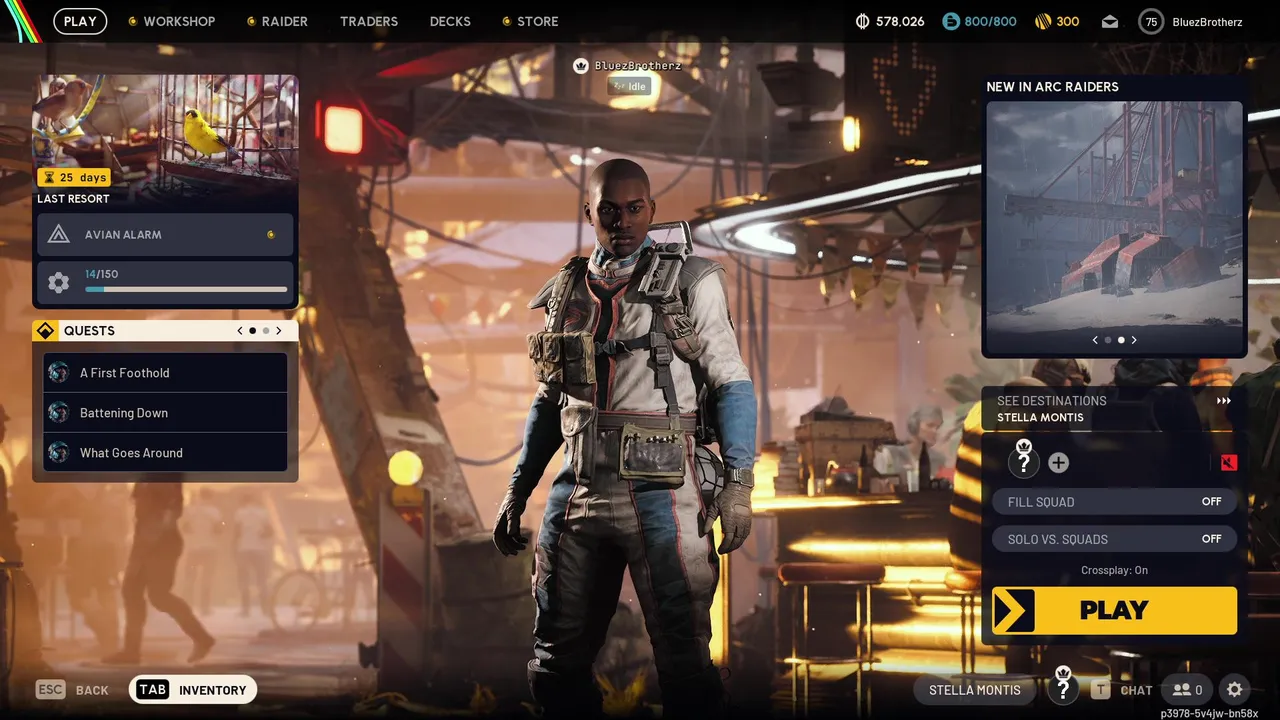Viewport: 1280px width, 720px height.
Task: Click the Quests diamond header icon
Action: [x=45, y=331]
